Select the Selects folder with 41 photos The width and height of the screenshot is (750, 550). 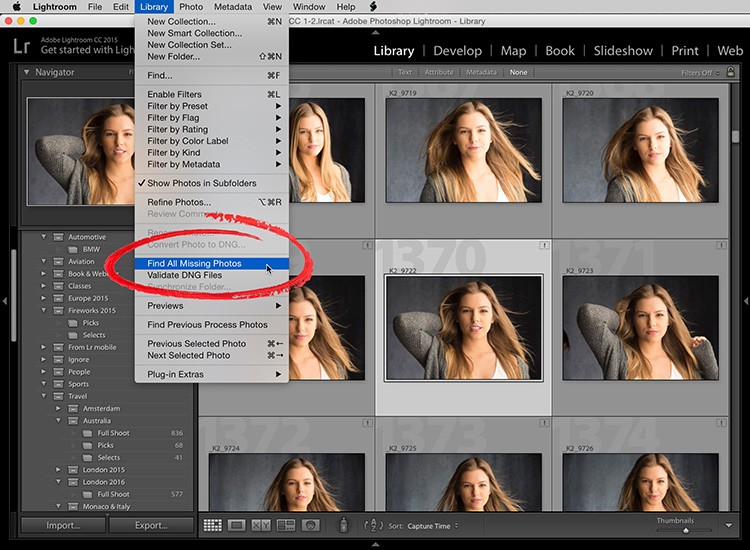point(109,458)
